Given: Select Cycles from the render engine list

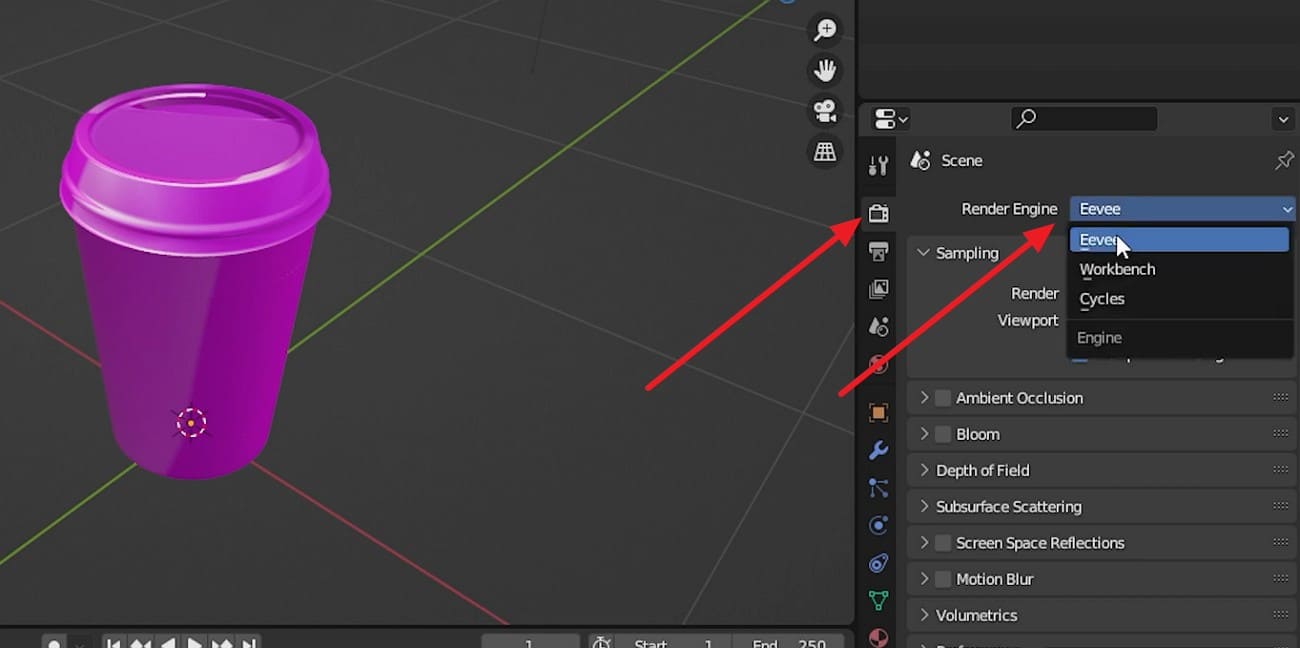Looking at the screenshot, I should pos(1101,298).
